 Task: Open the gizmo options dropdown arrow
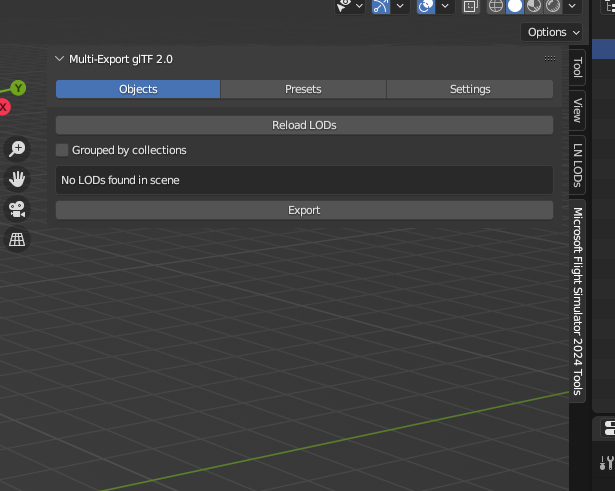(x=400, y=6)
